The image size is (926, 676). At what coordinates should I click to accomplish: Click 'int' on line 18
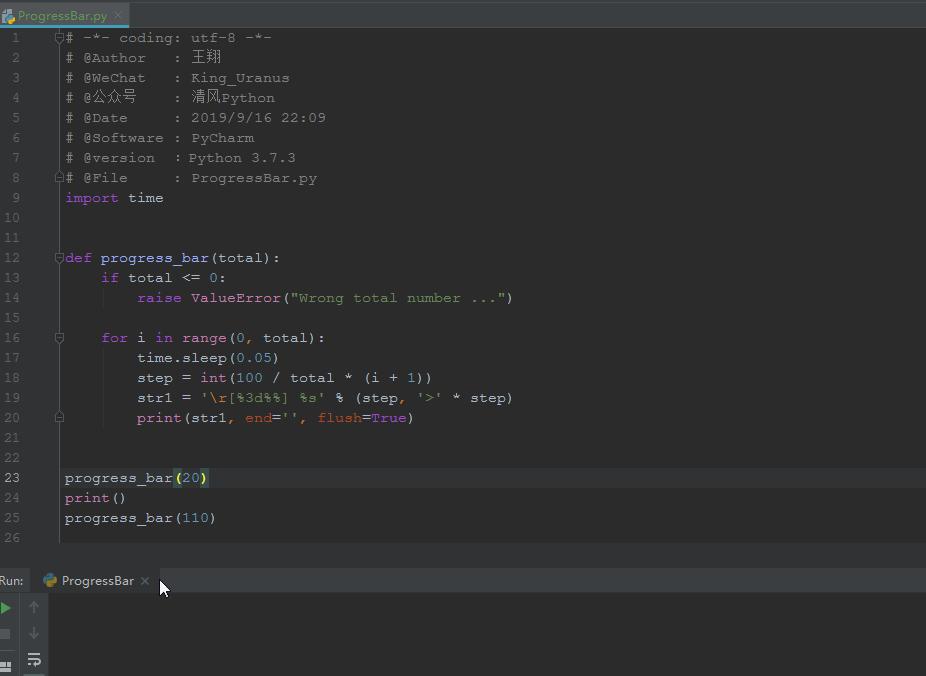(x=213, y=378)
